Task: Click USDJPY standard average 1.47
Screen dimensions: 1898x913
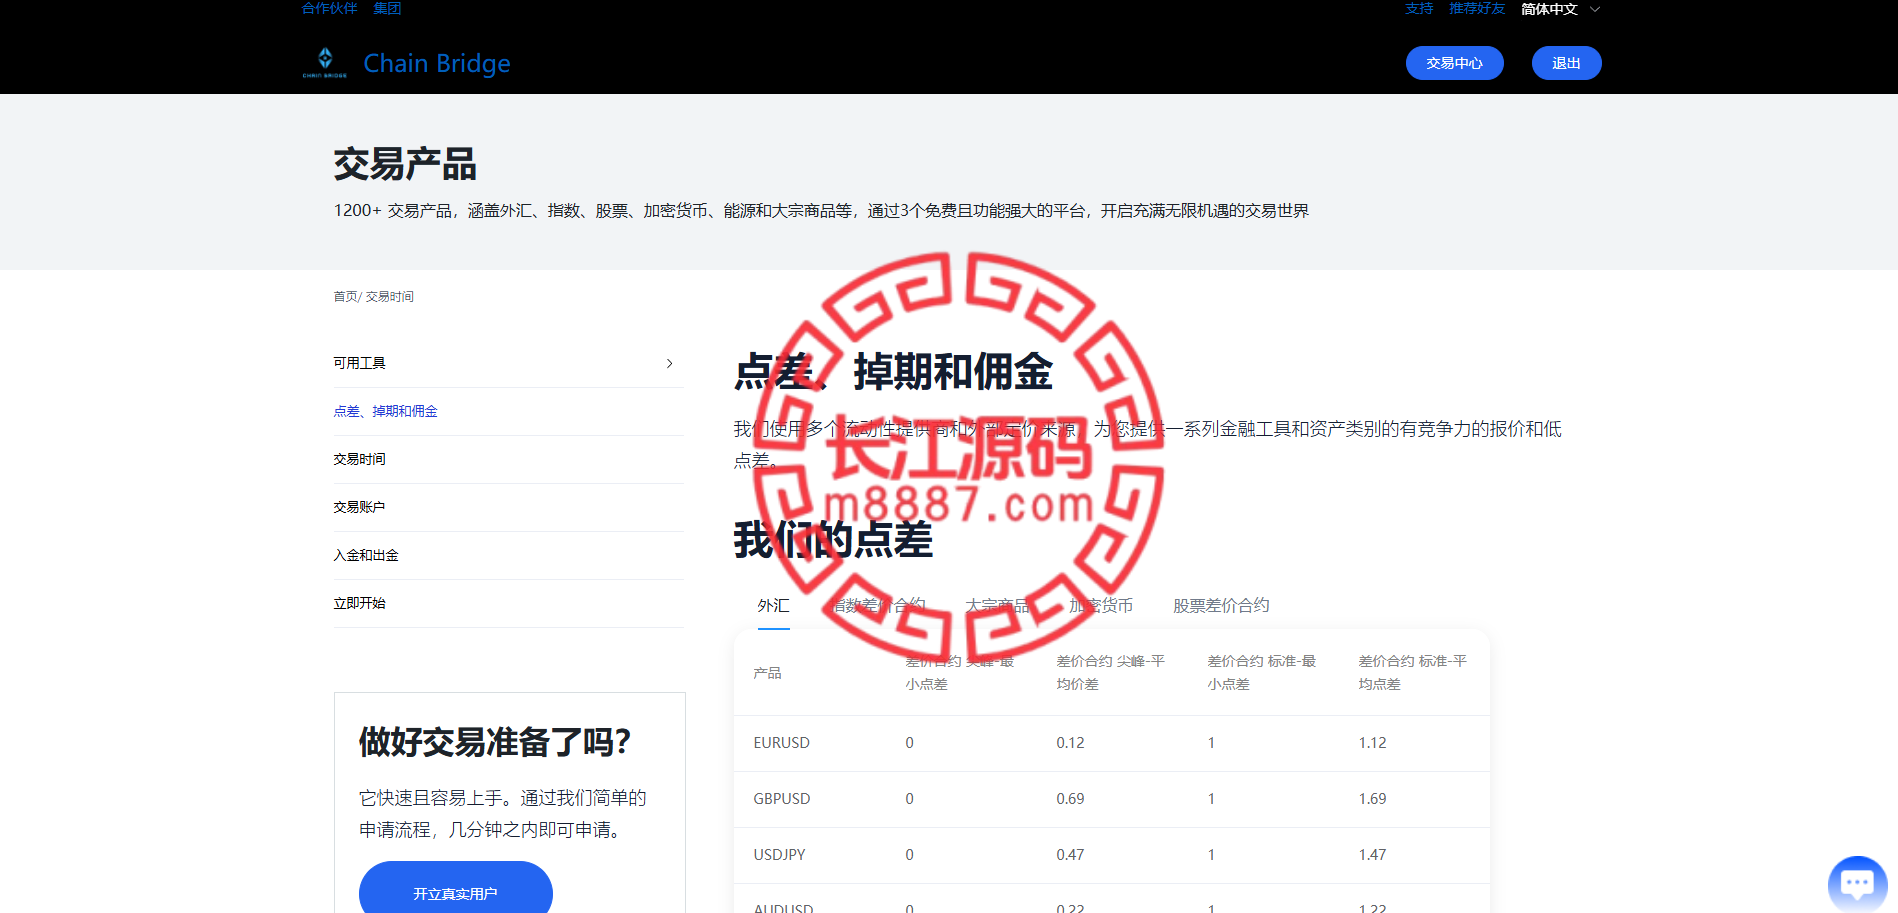Action: click(1372, 855)
